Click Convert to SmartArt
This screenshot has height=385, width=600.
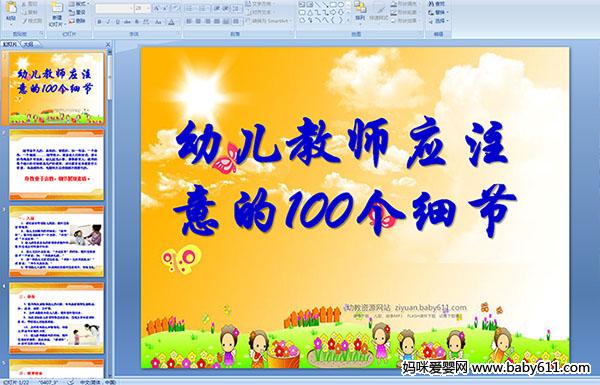click(269, 21)
